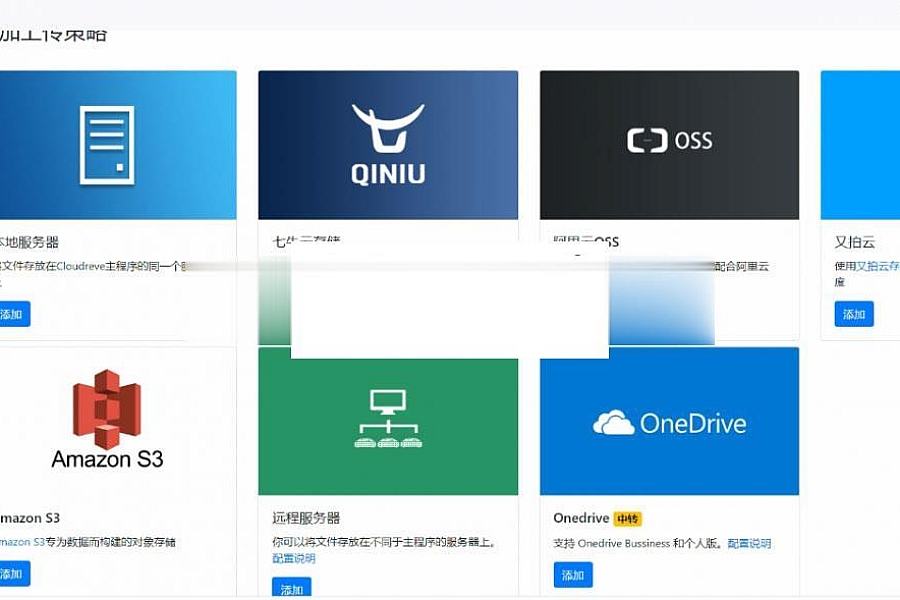
Task: Open 配置说明 link beside Onedrive description
Action: (x=749, y=543)
